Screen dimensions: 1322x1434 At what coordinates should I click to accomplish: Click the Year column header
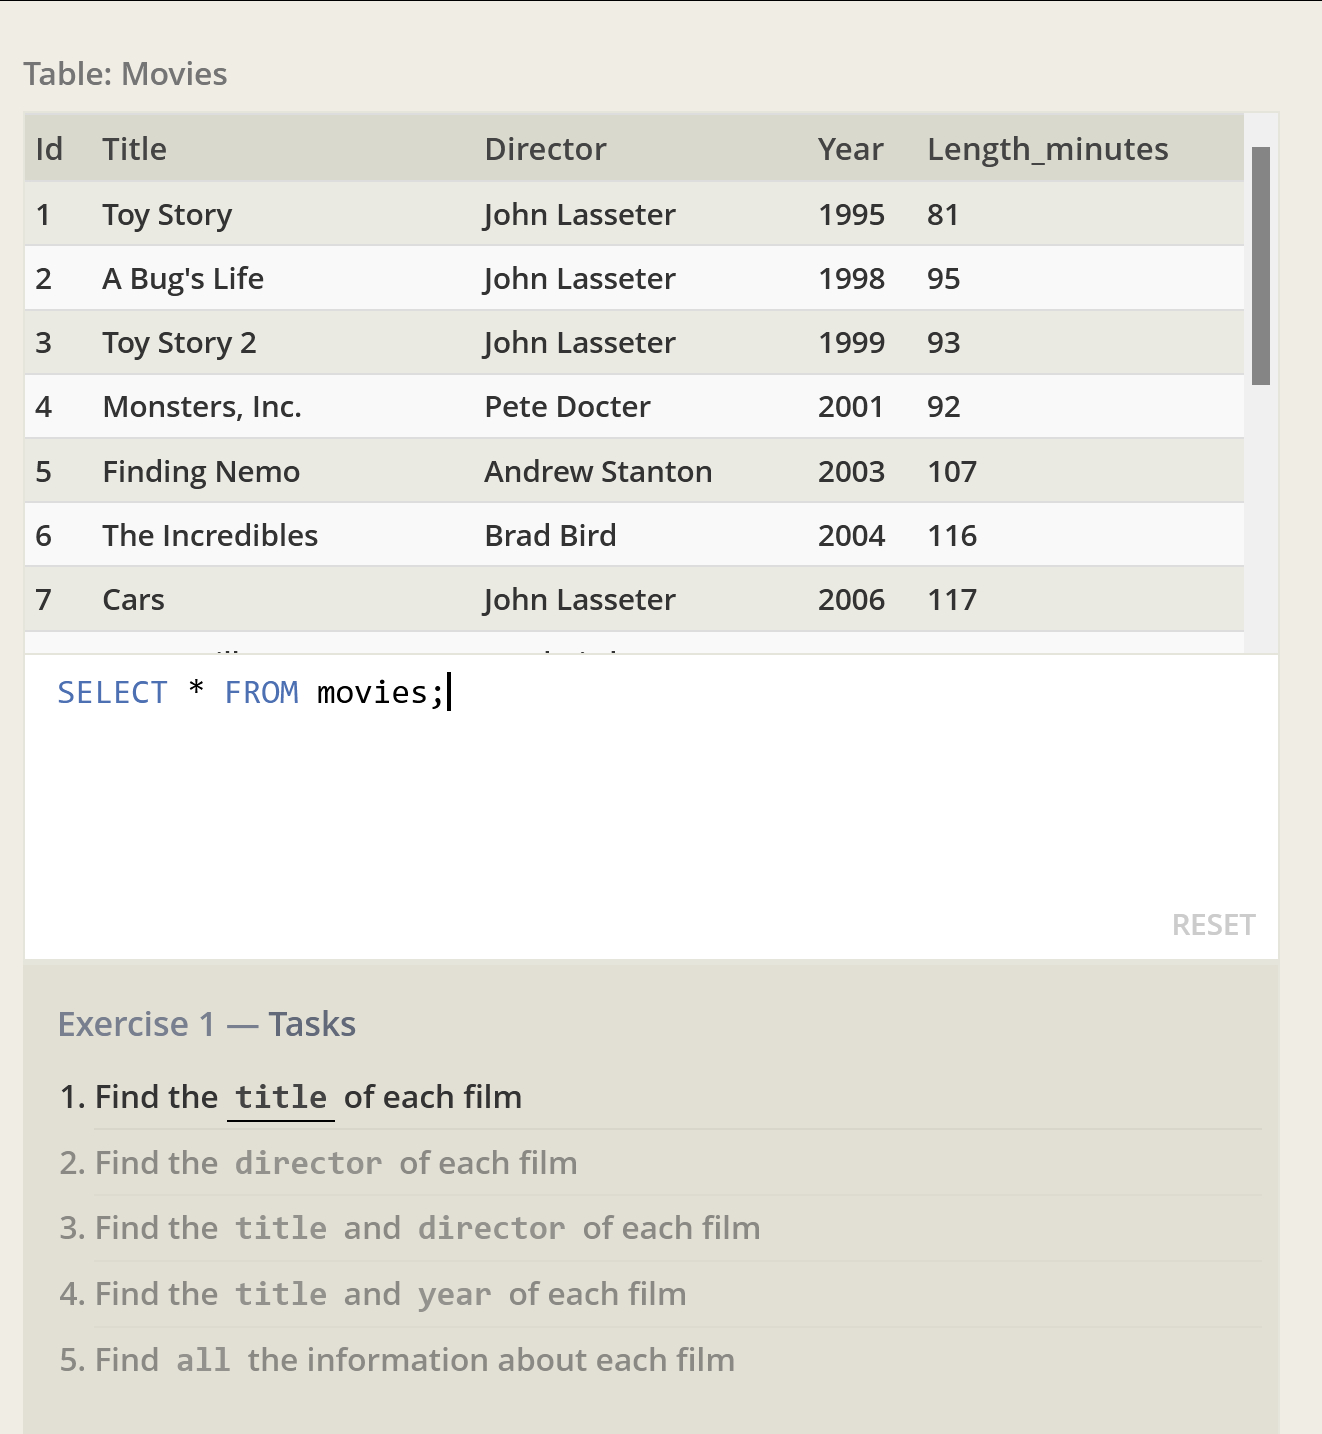pyautogui.click(x=850, y=149)
